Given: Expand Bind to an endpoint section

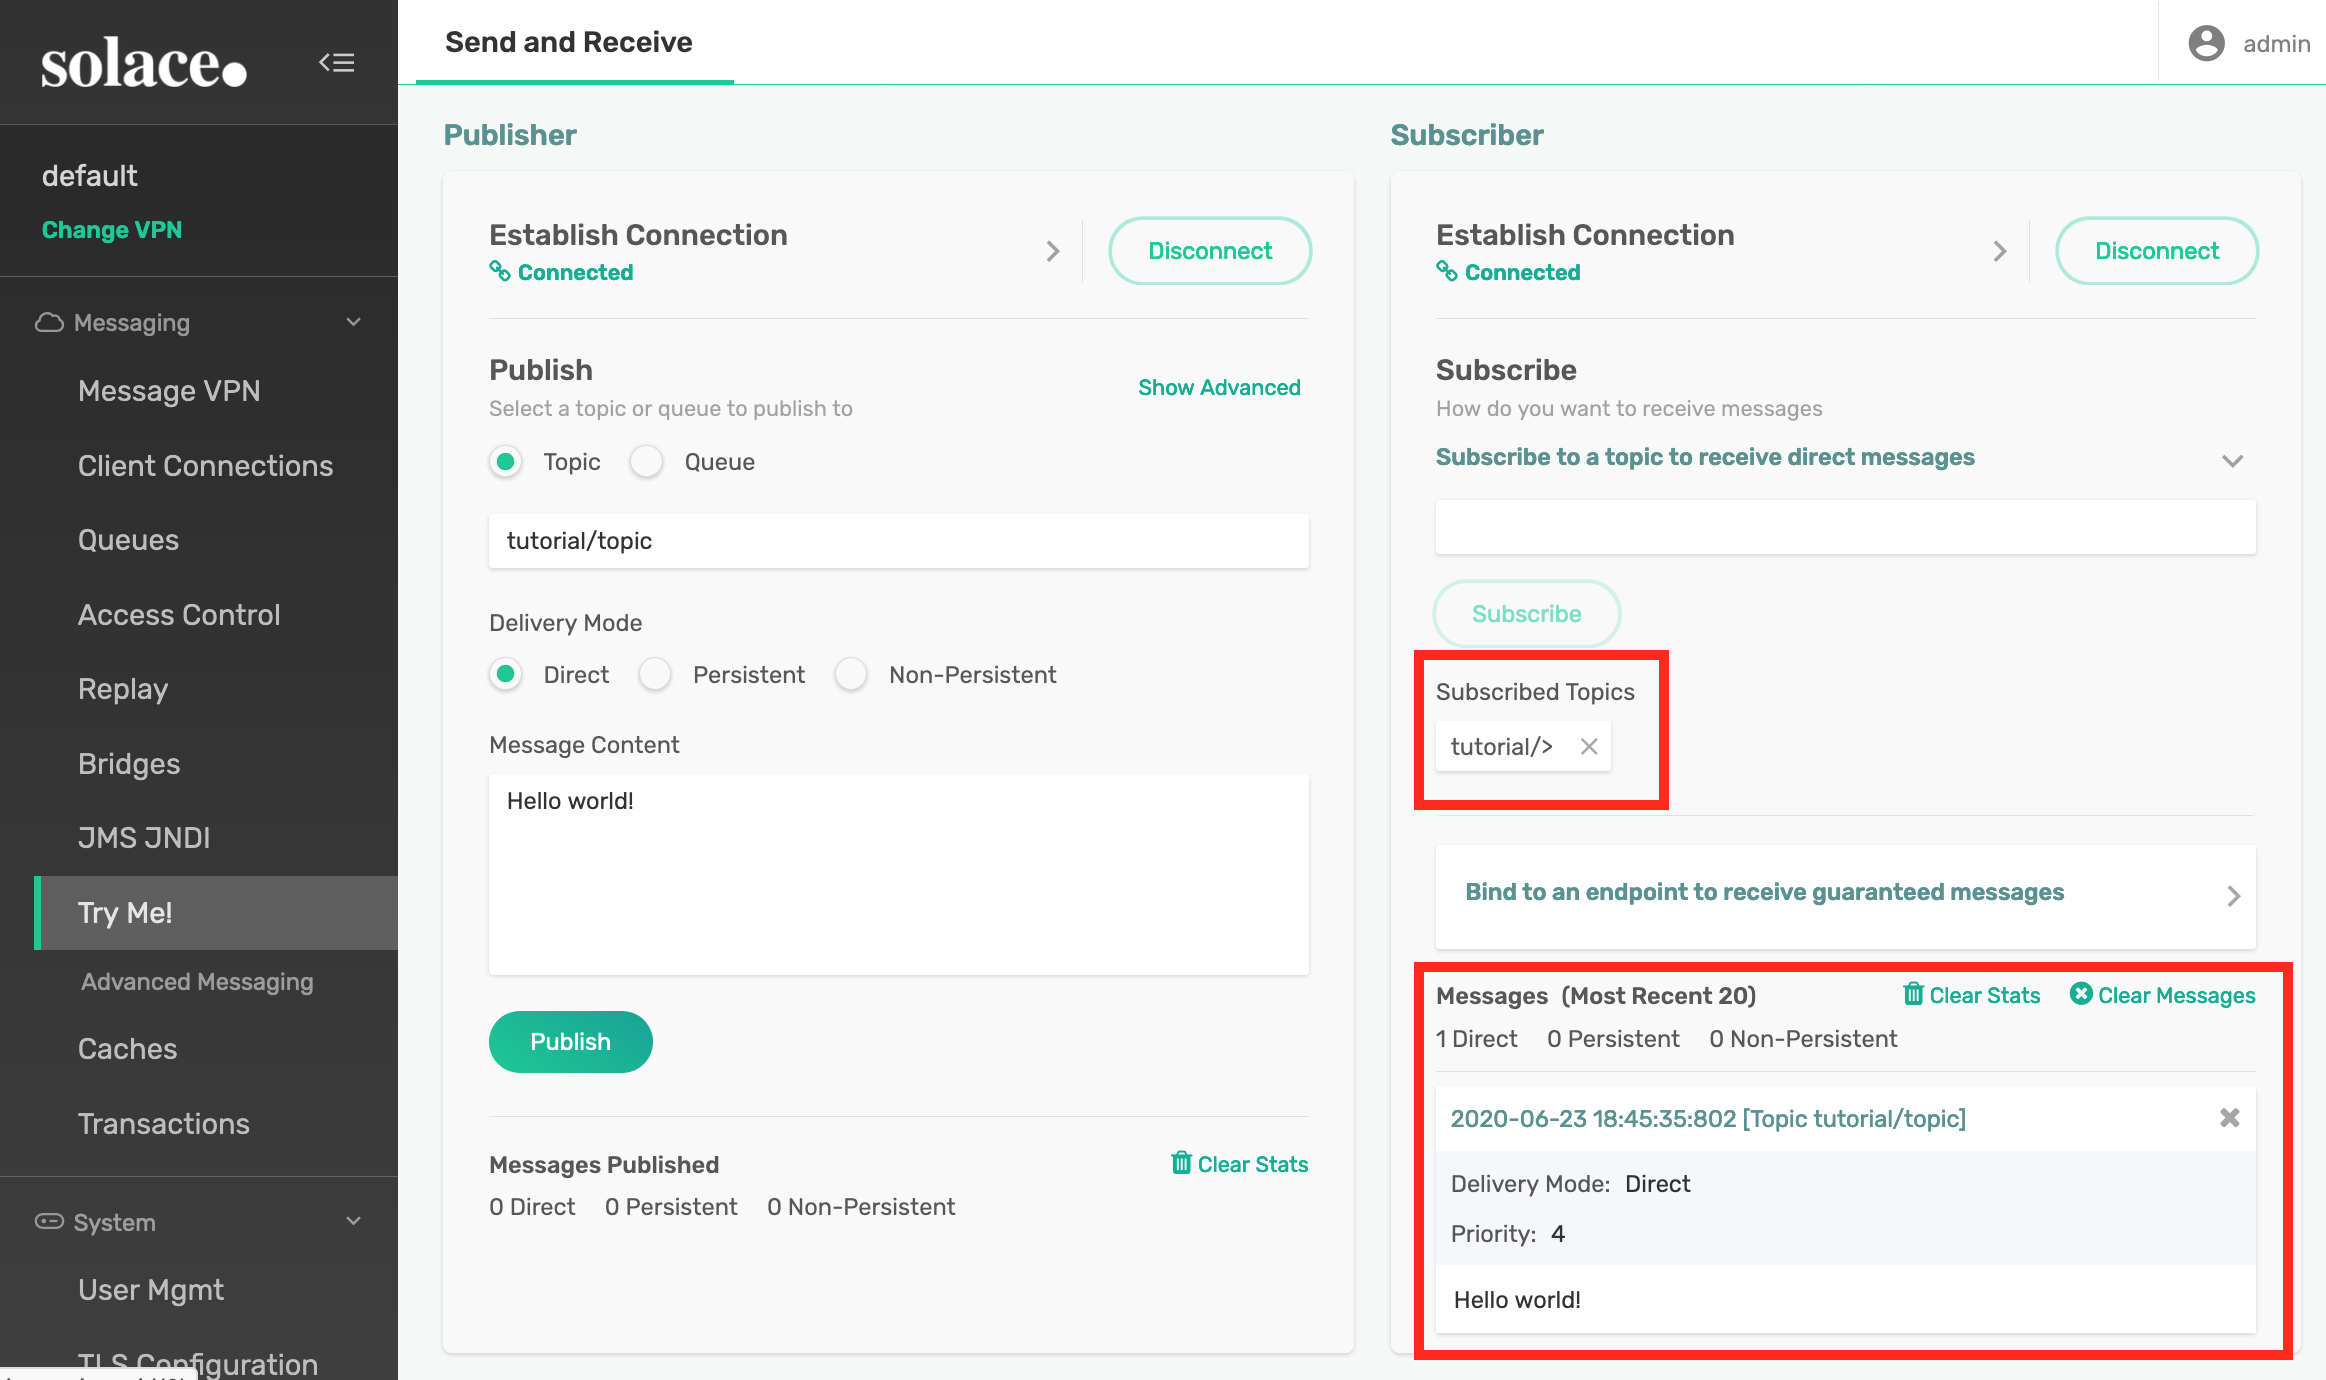Looking at the screenshot, I should click(x=2233, y=896).
